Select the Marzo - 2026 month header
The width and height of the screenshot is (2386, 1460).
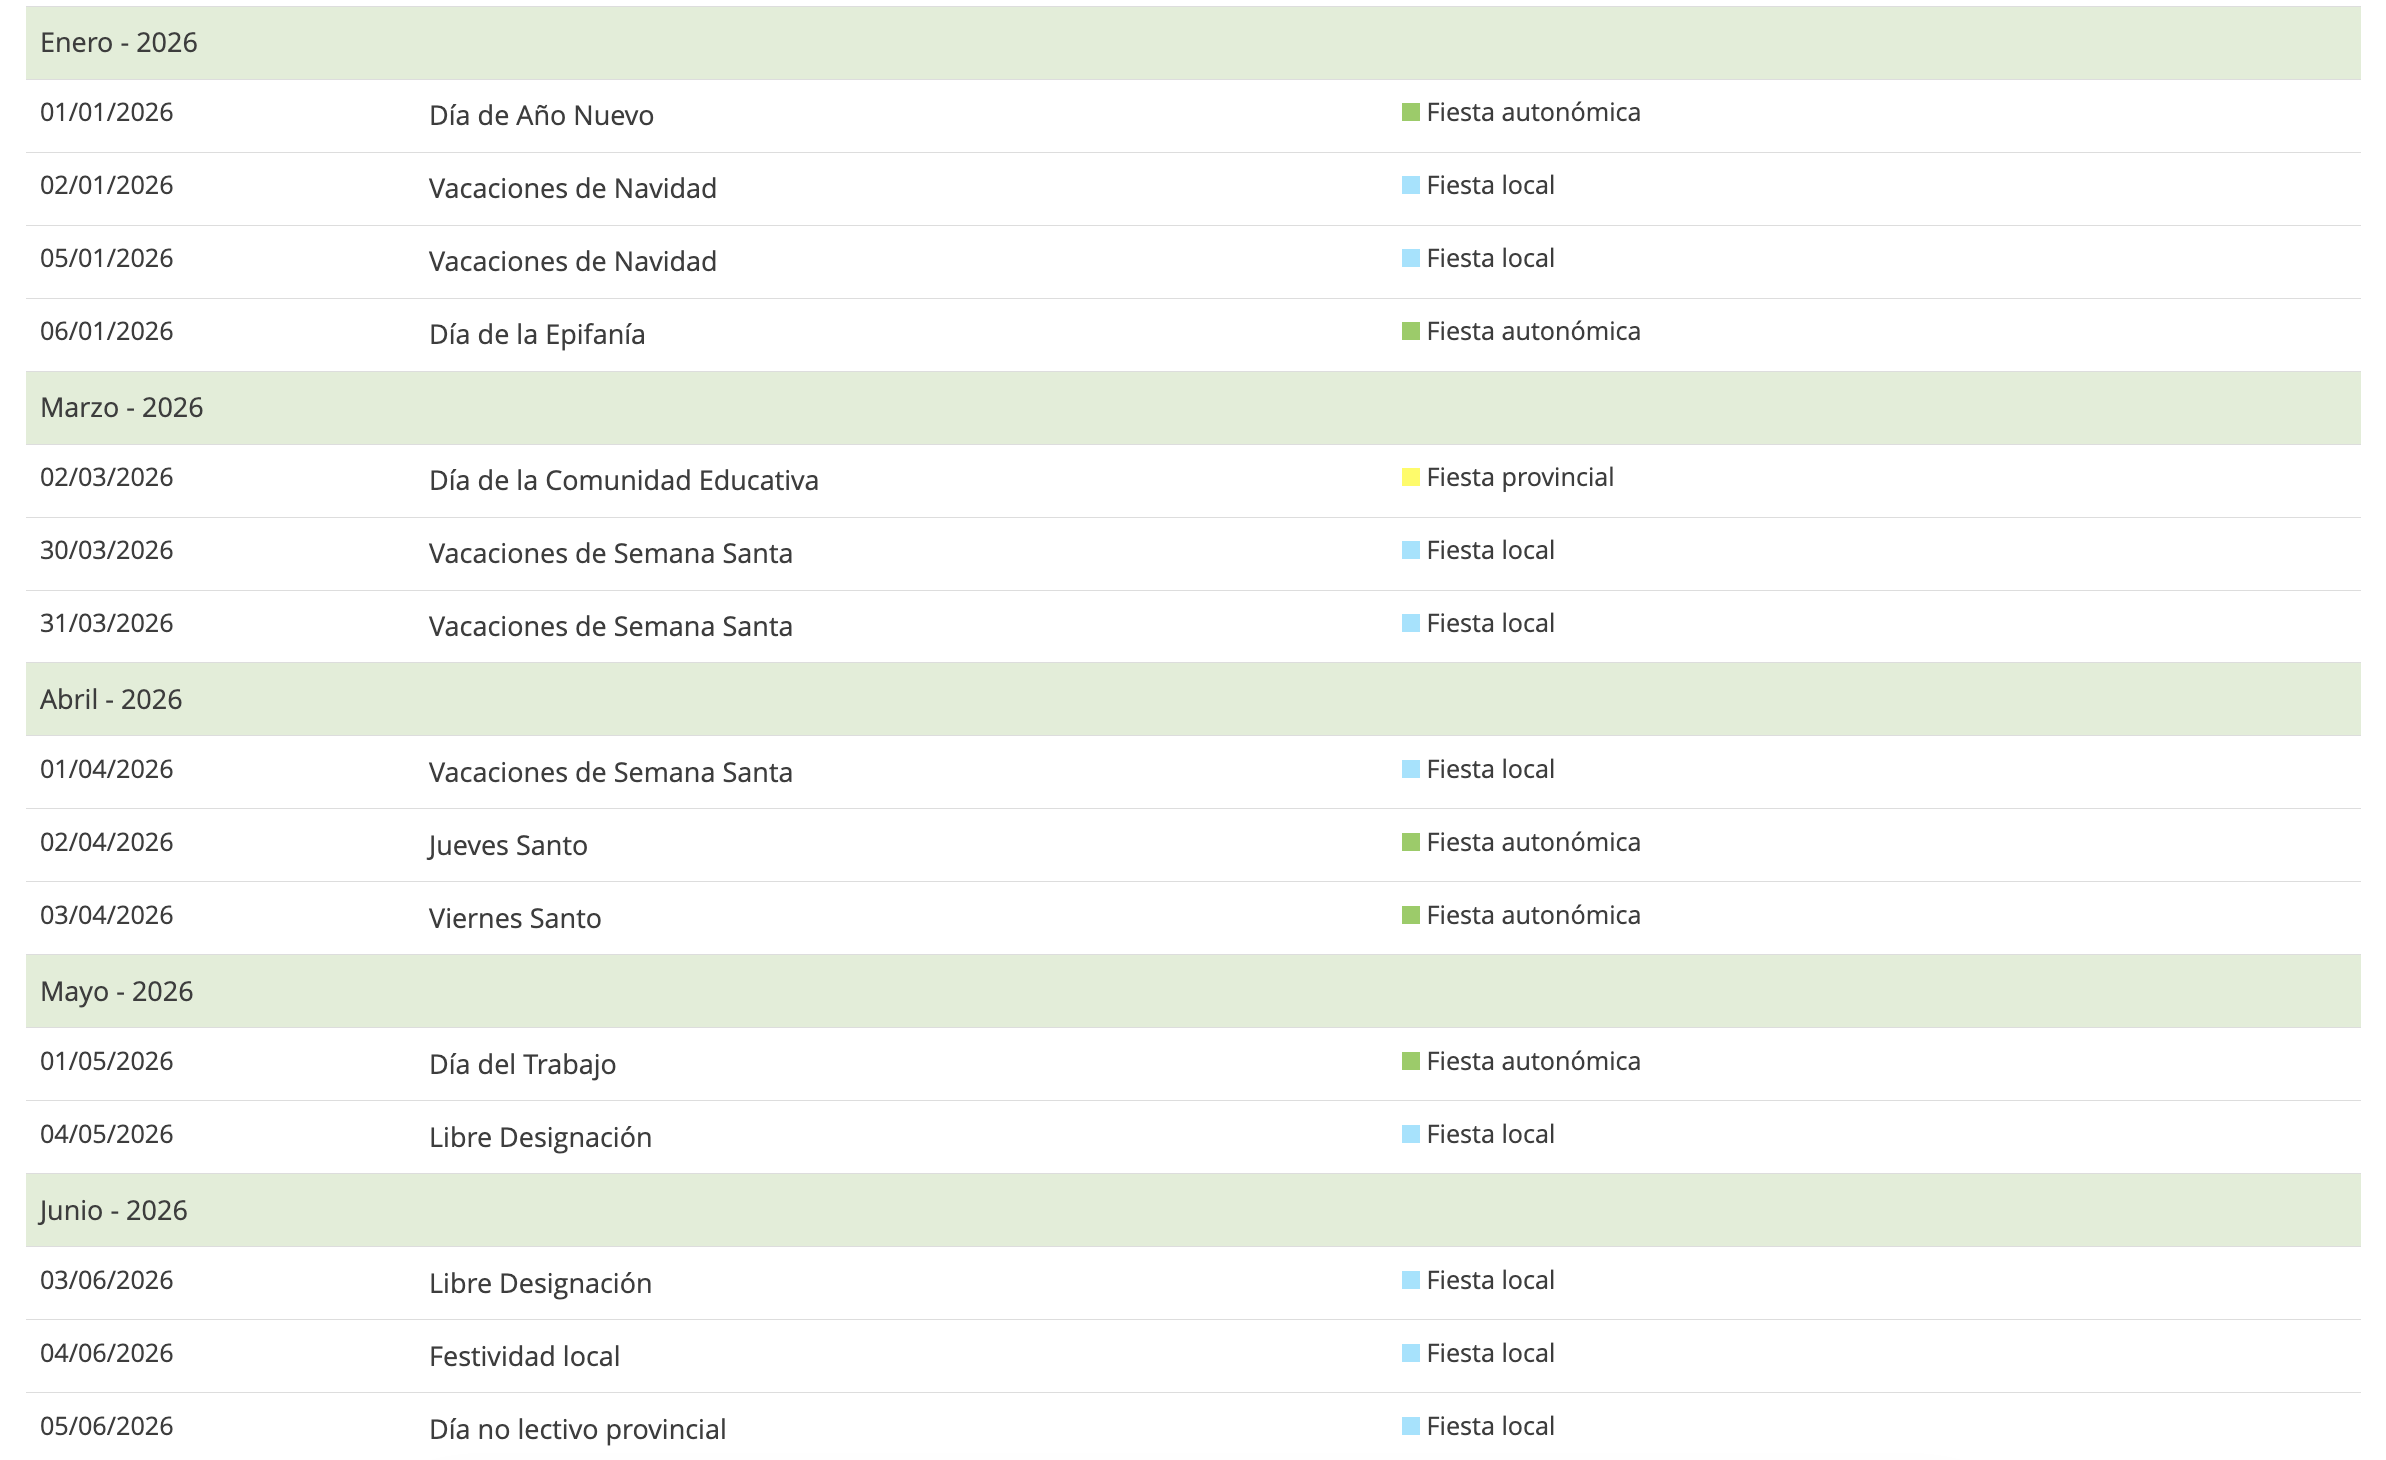pyautogui.click(x=122, y=408)
